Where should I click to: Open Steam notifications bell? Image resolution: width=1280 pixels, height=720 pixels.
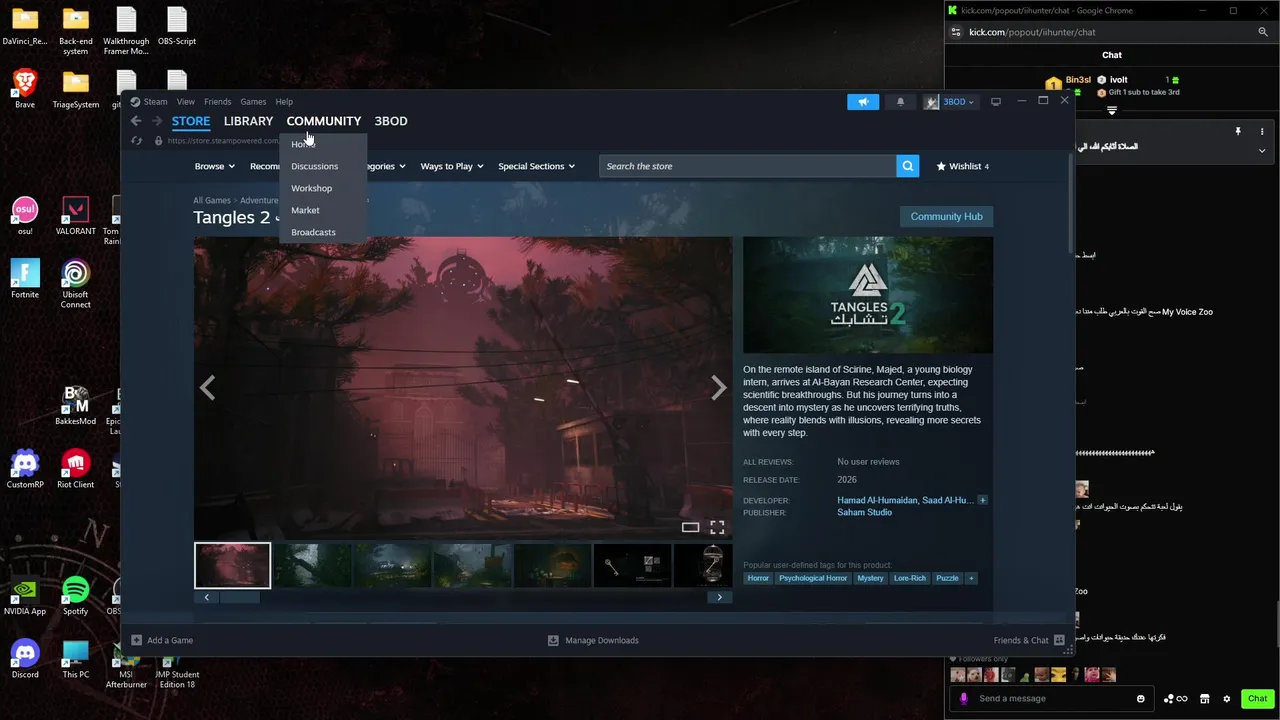coord(900,102)
